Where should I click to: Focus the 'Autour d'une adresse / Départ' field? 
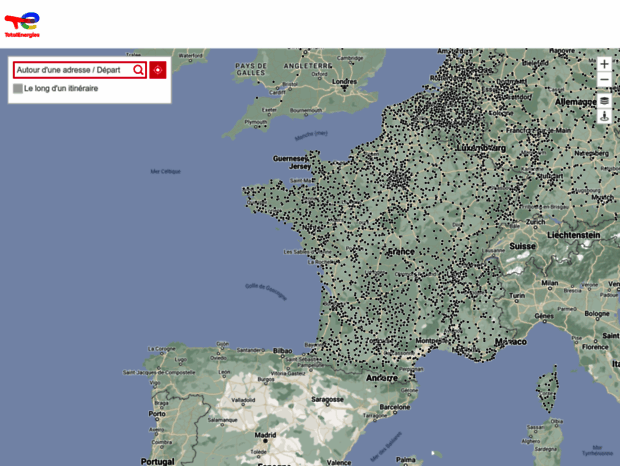[72, 70]
